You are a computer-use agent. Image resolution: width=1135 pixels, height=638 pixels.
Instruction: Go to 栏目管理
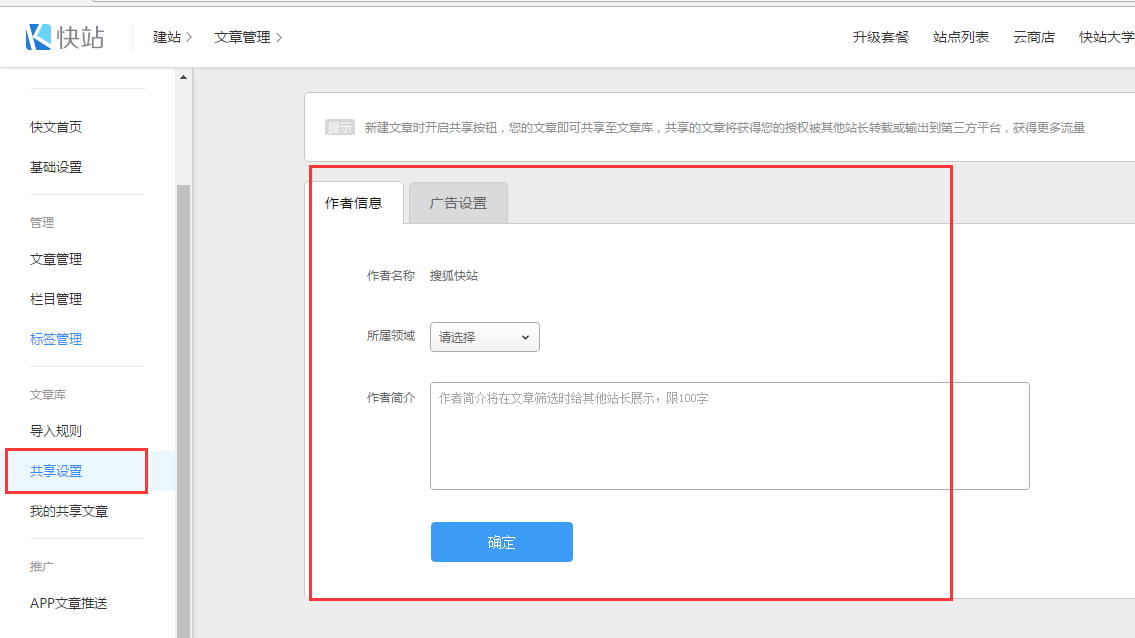tap(56, 299)
